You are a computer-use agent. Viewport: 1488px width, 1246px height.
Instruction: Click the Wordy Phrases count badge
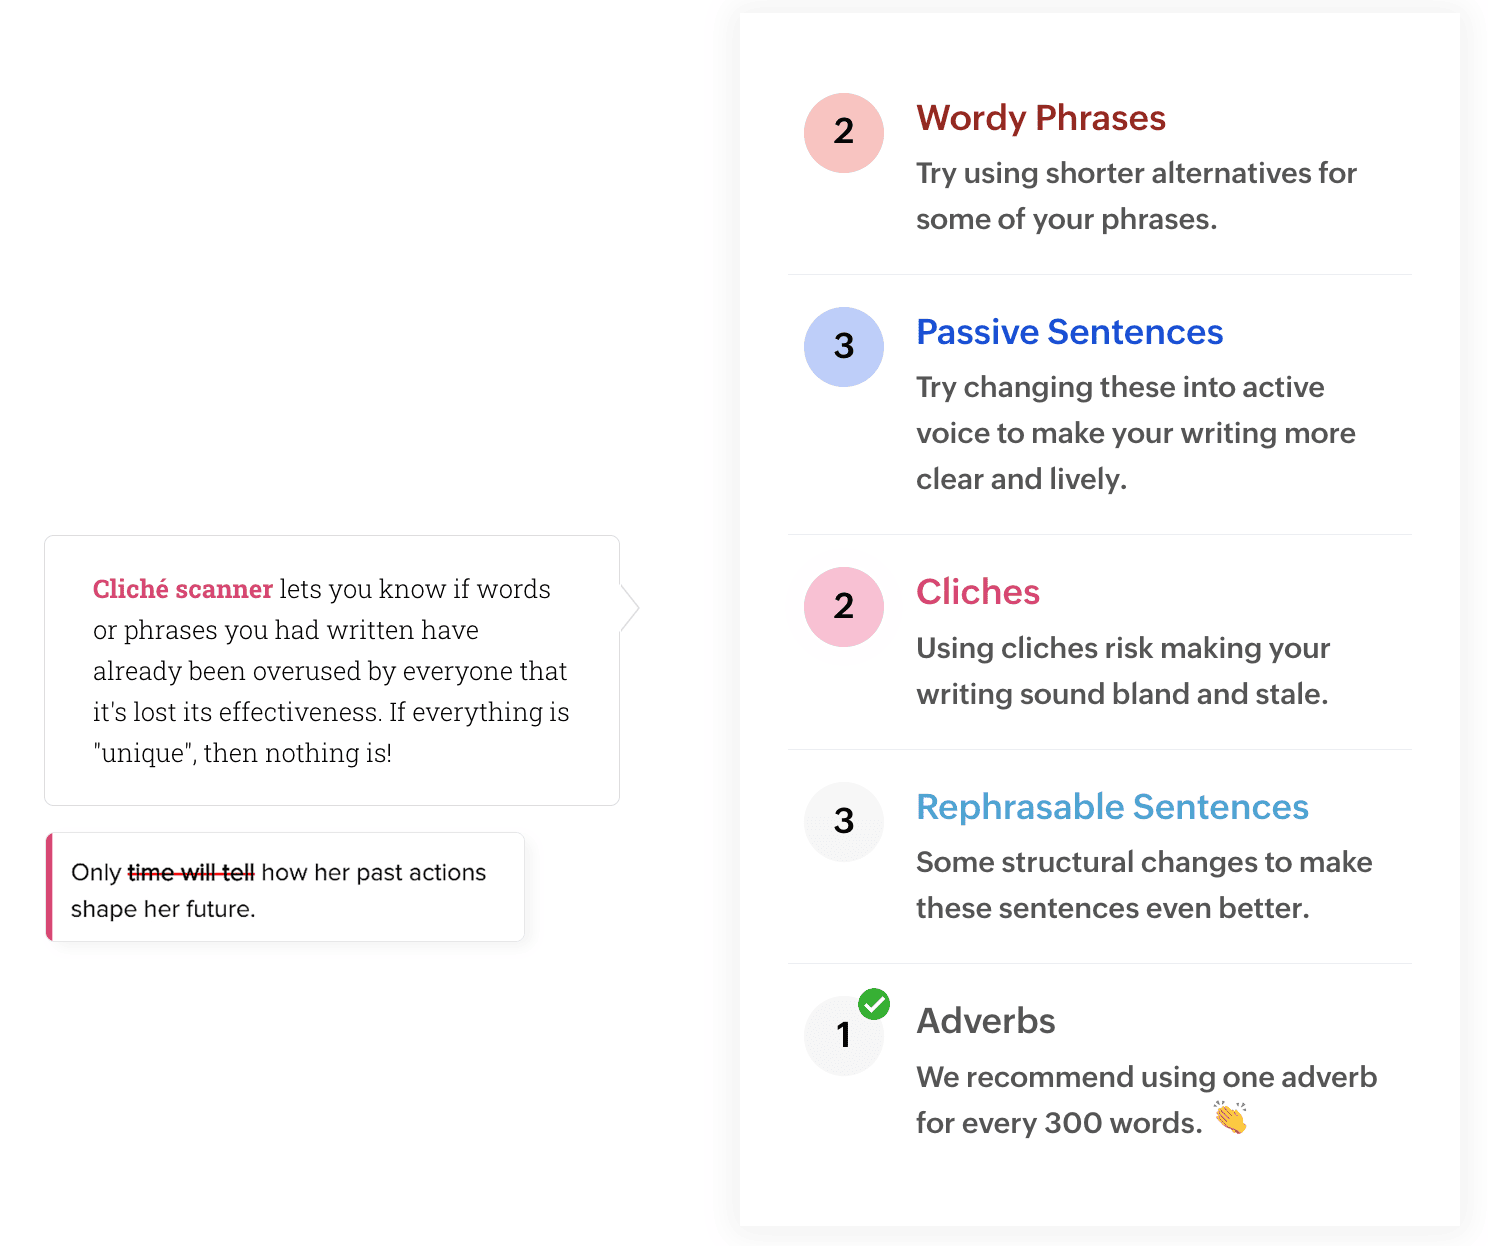pyautogui.click(x=844, y=133)
